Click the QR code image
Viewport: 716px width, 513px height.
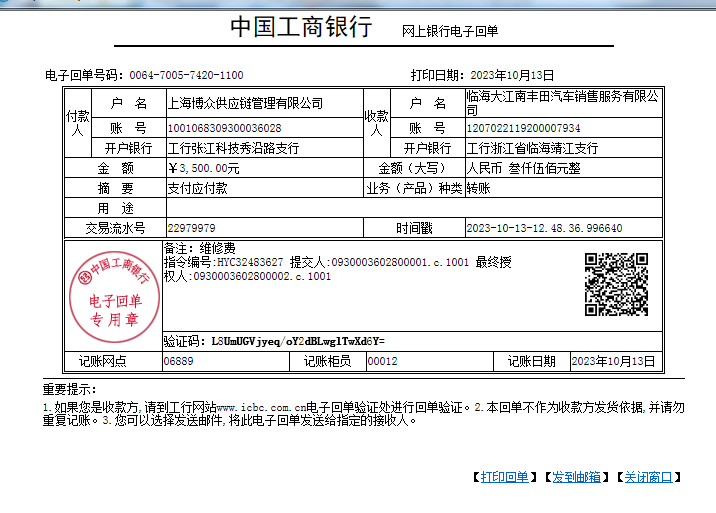pos(616,284)
